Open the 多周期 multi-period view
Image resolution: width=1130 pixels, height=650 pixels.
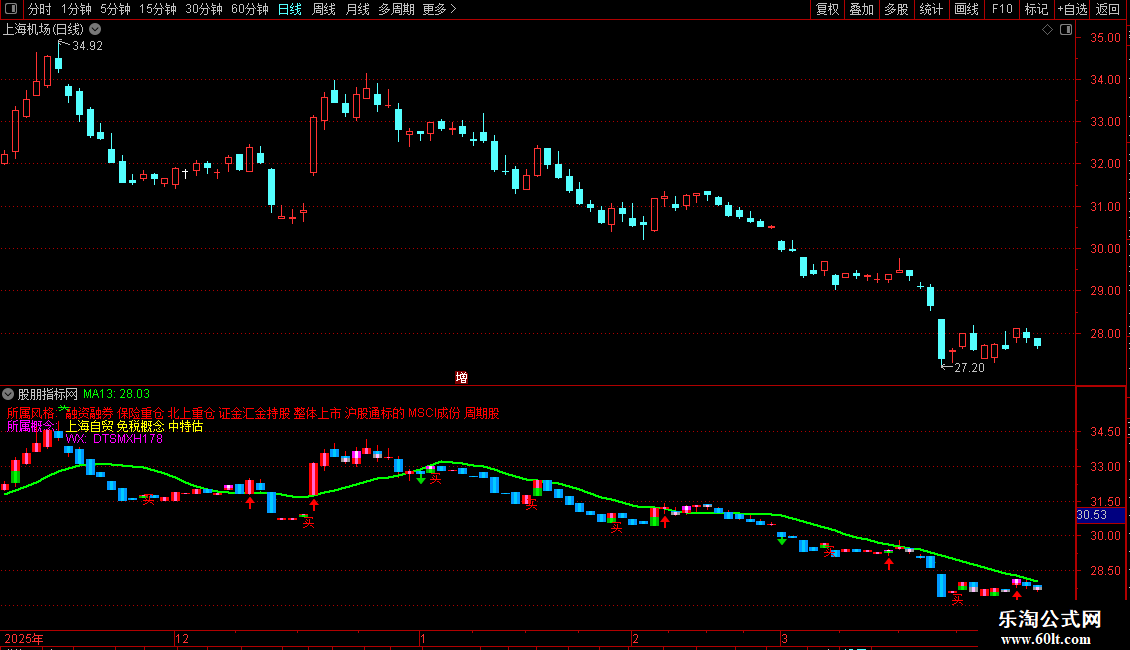396,9
